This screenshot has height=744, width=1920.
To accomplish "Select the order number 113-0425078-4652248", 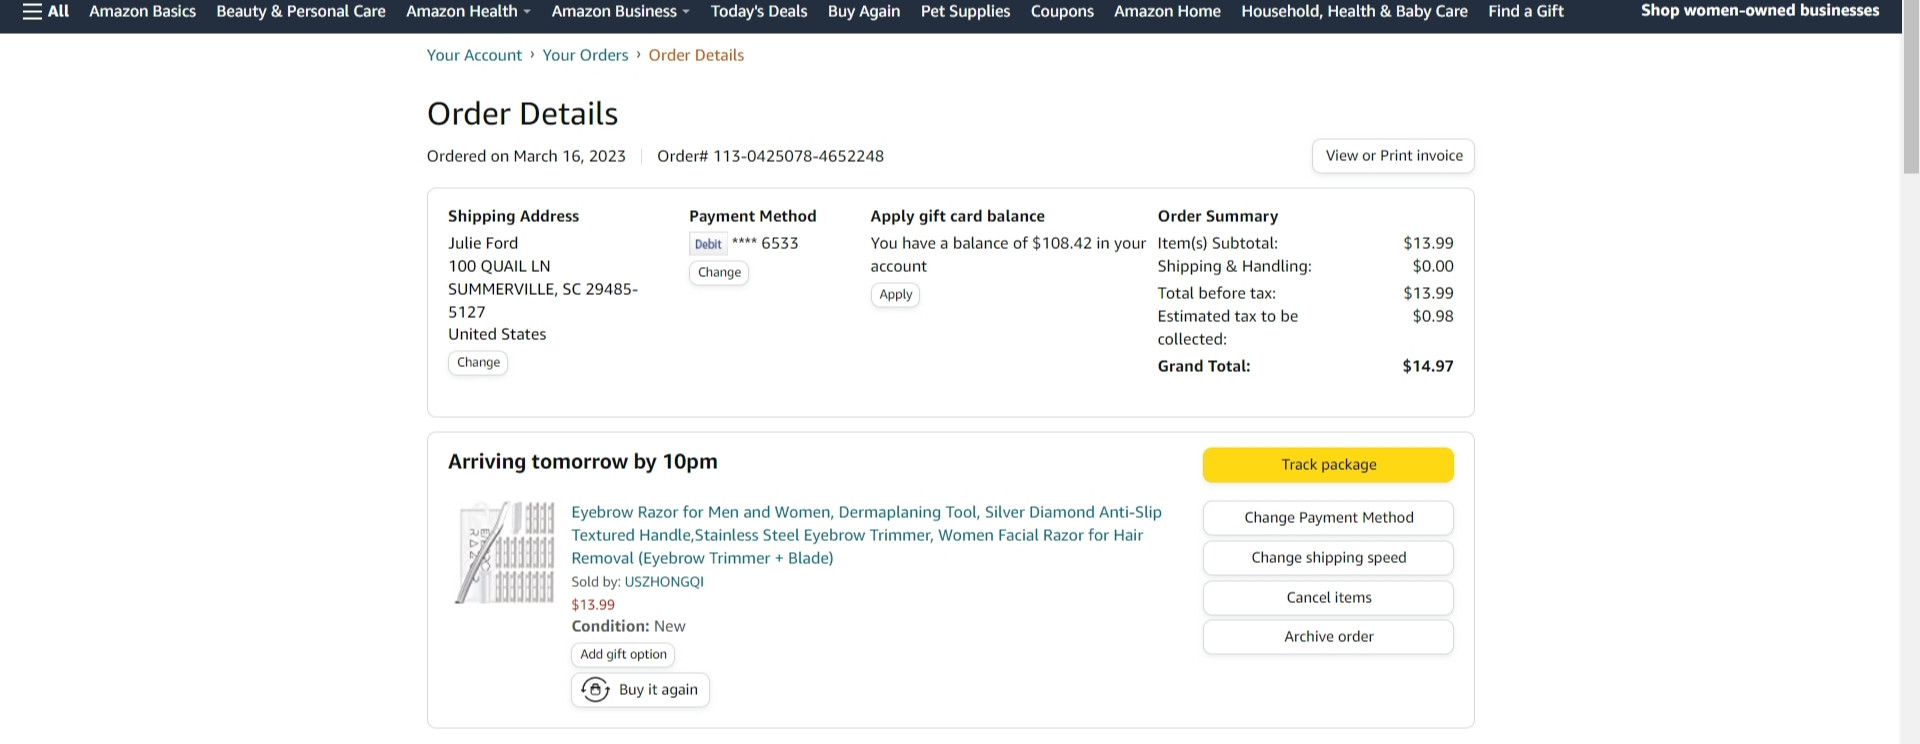I will coord(798,156).
